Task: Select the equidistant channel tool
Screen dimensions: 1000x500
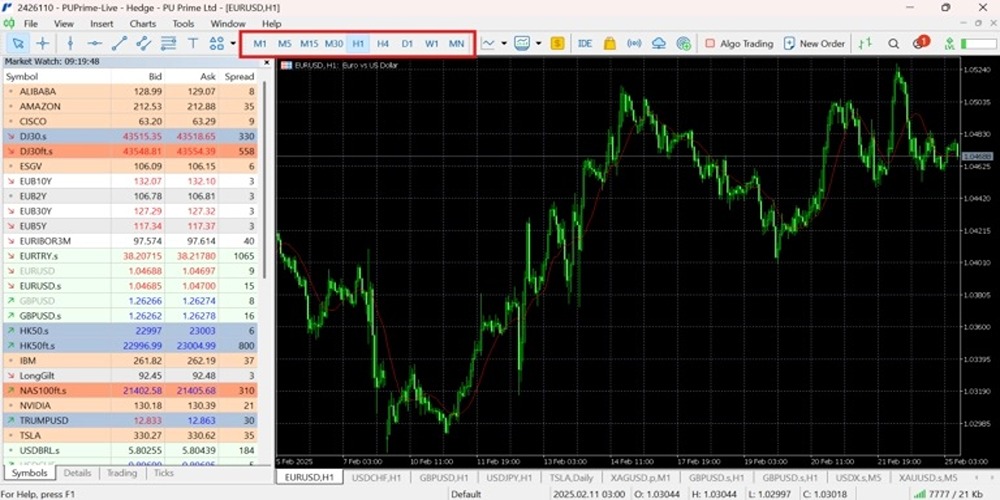Action: pos(143,43)
